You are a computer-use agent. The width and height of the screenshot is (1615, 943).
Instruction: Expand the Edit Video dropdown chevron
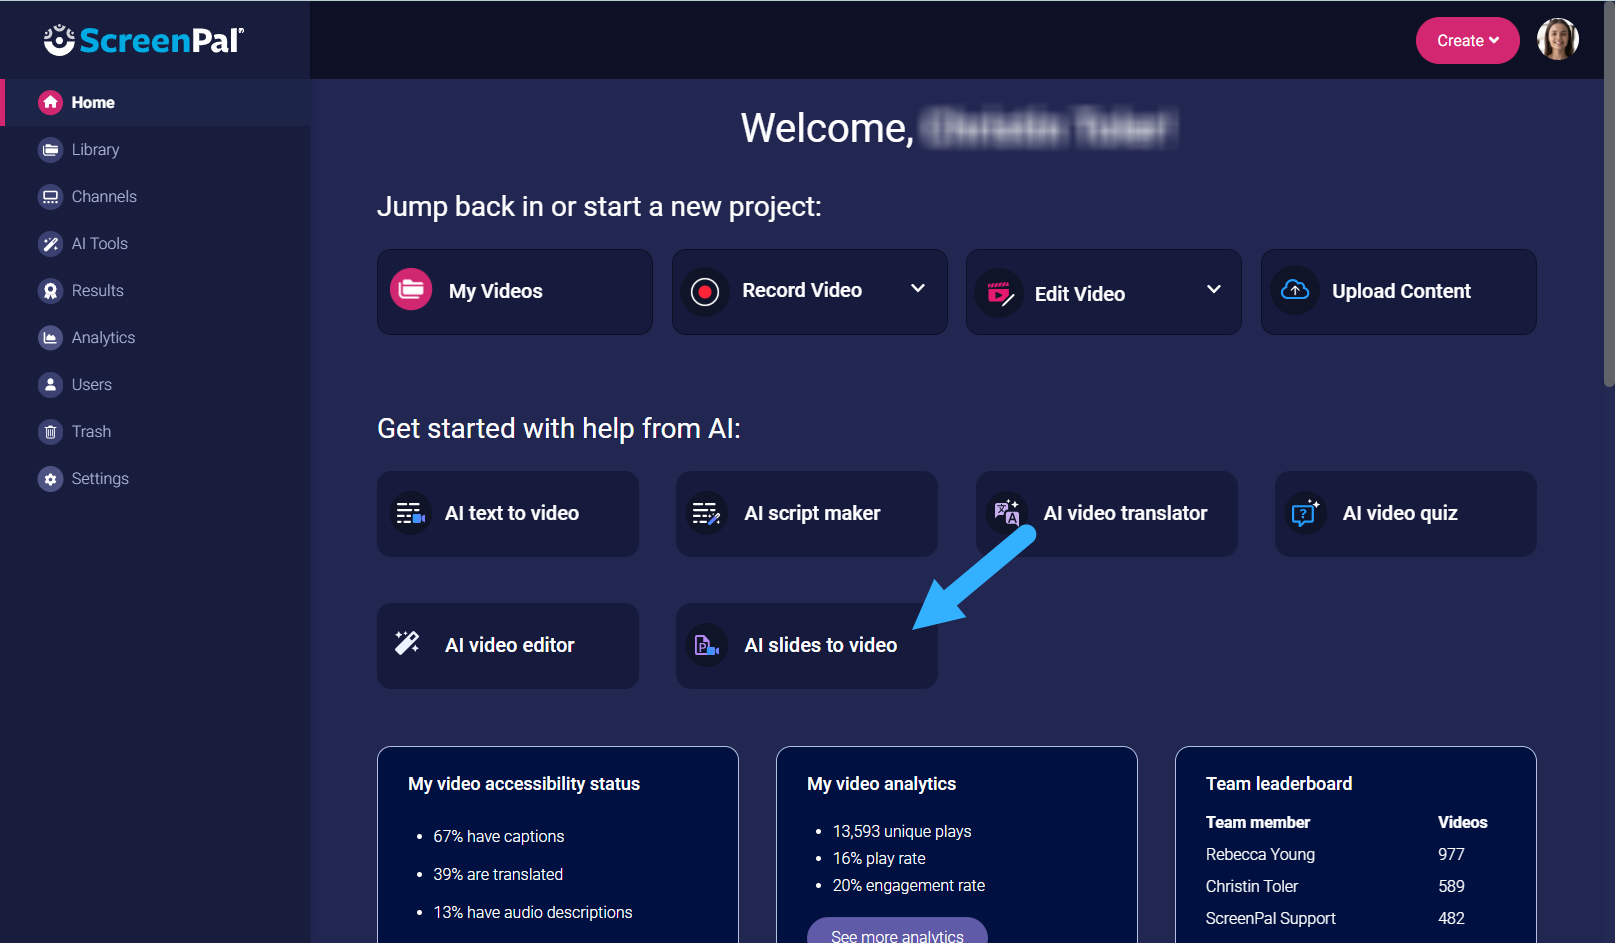[x=1213, y=290]
